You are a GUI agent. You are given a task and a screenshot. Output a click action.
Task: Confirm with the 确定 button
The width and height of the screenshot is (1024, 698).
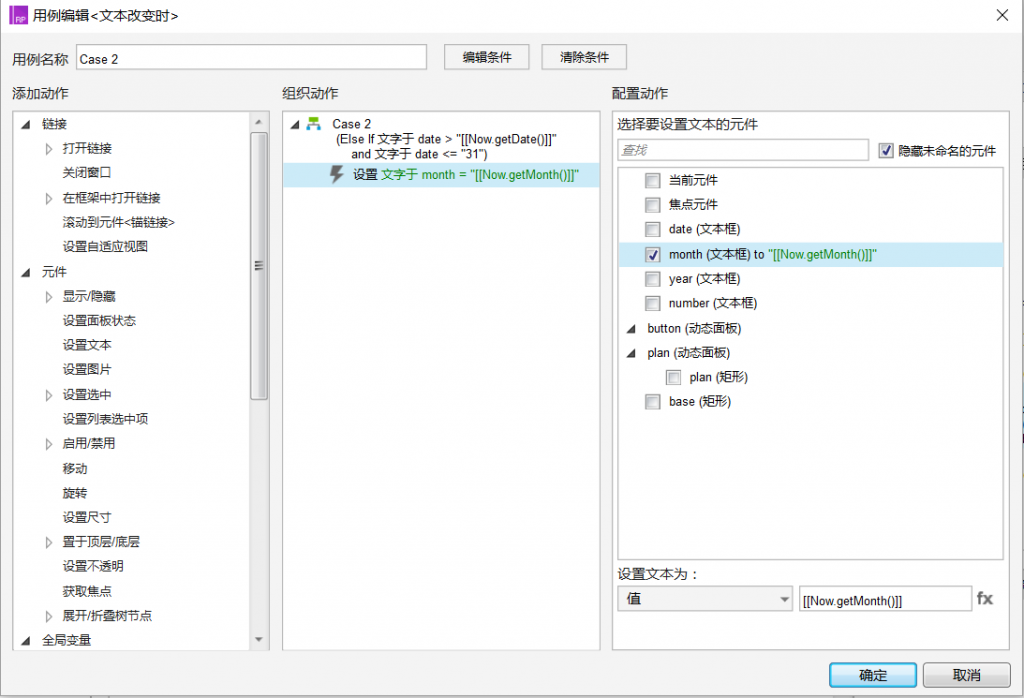(x=872, y=675)
